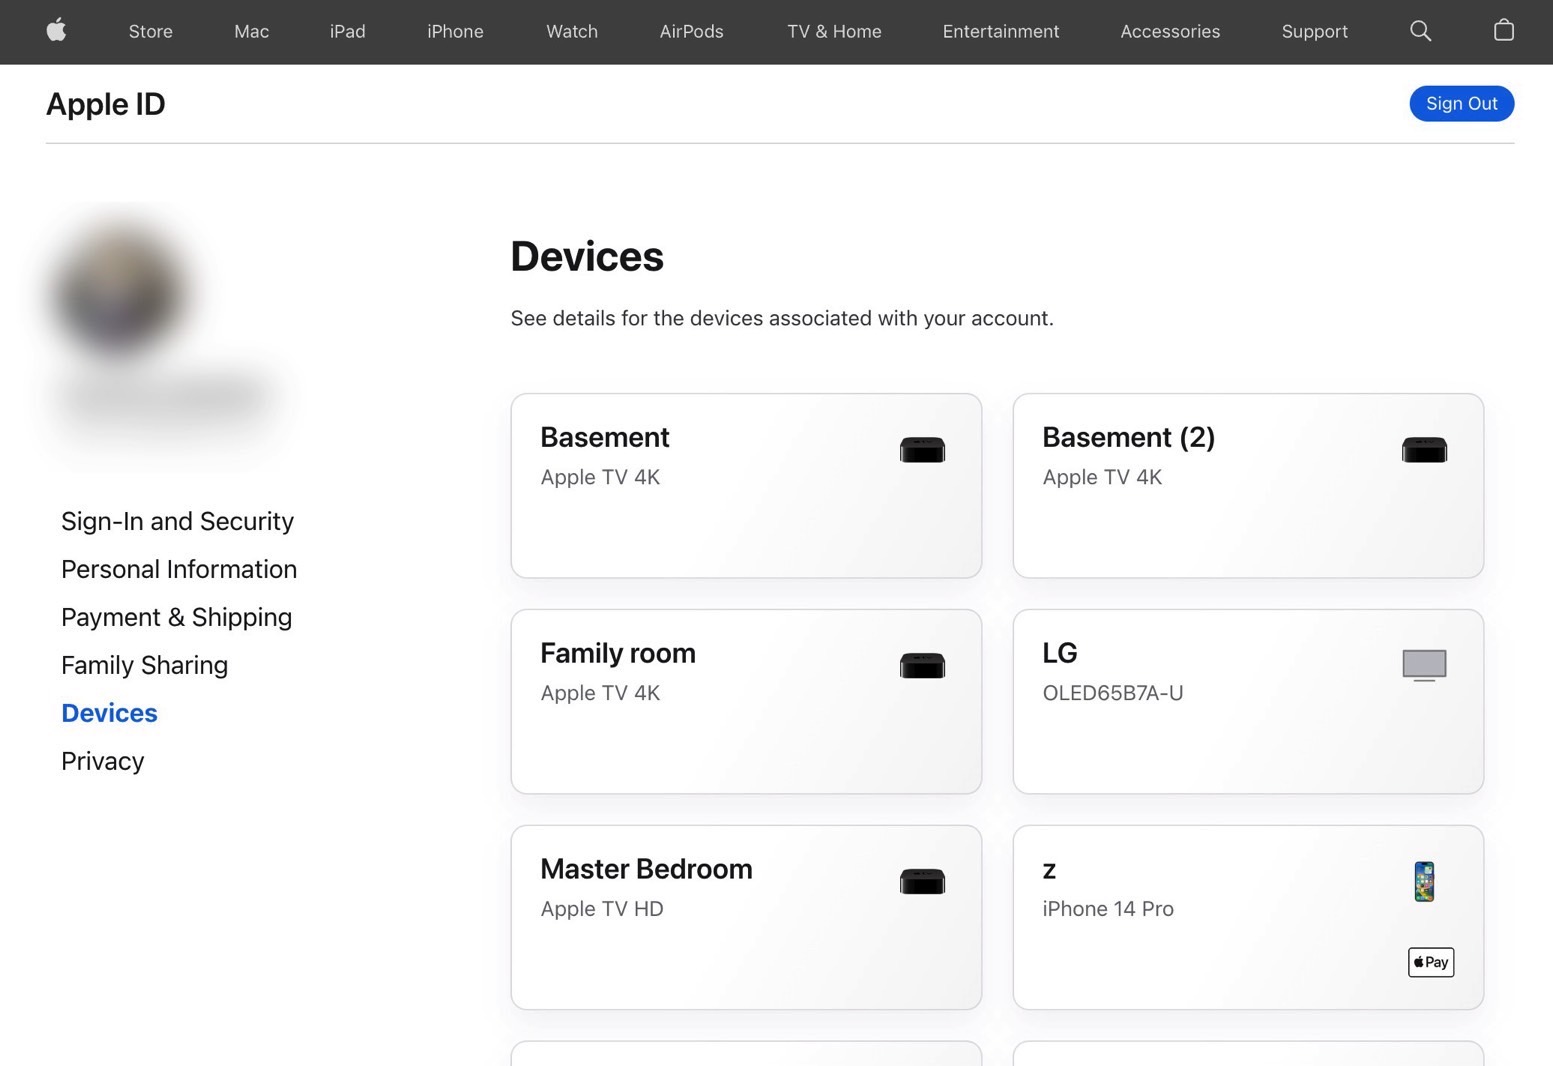Image resolution: width=1553 pixels, height=1066 pixels.
Task: Open Store in the top navigation
Action: pyautogui.click(x=151, y=32)
